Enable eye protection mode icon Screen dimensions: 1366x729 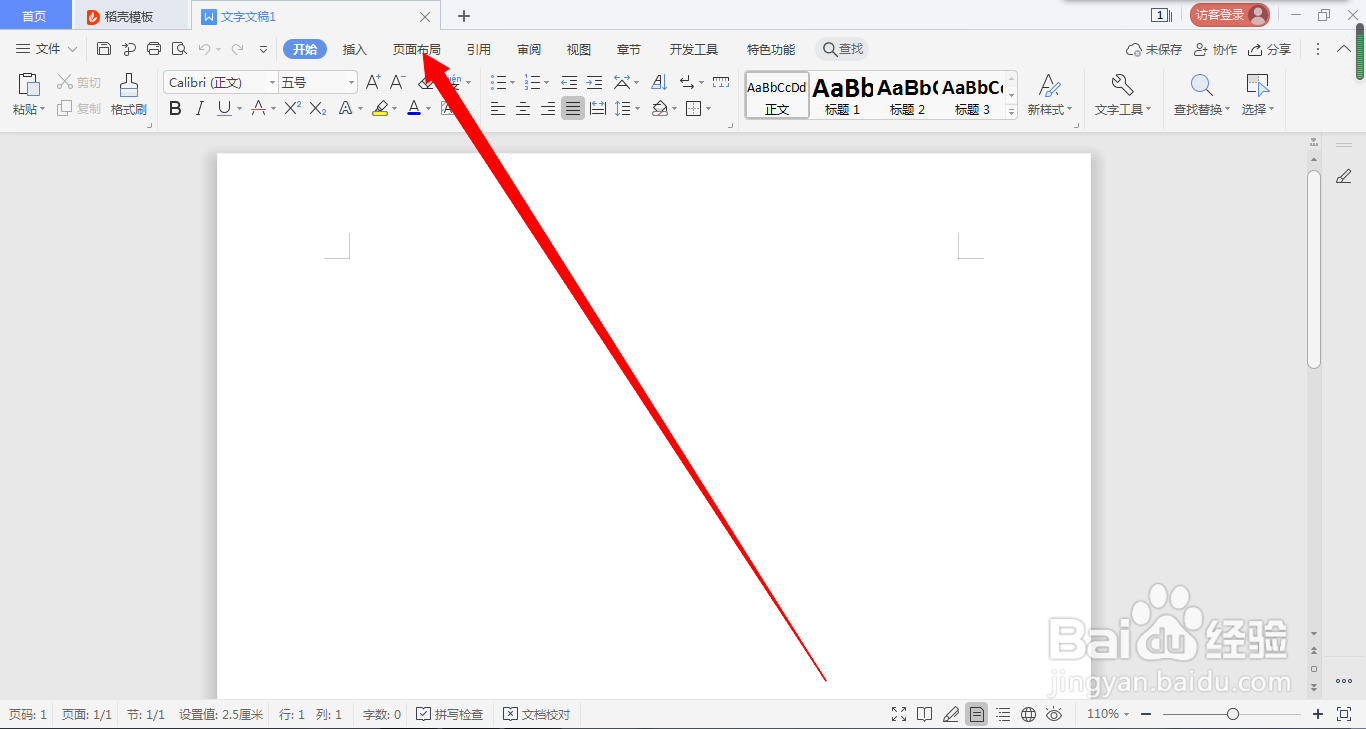pos(1054,714)
